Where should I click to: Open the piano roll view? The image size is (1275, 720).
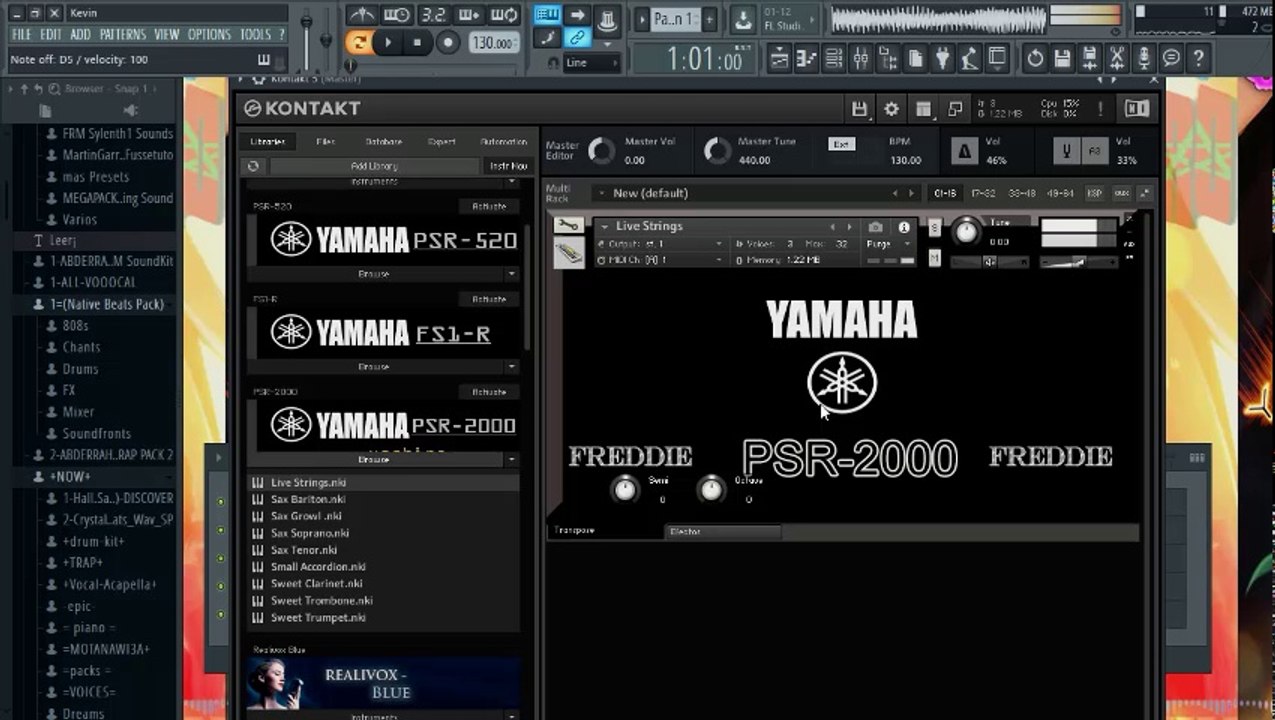(806, 58)
